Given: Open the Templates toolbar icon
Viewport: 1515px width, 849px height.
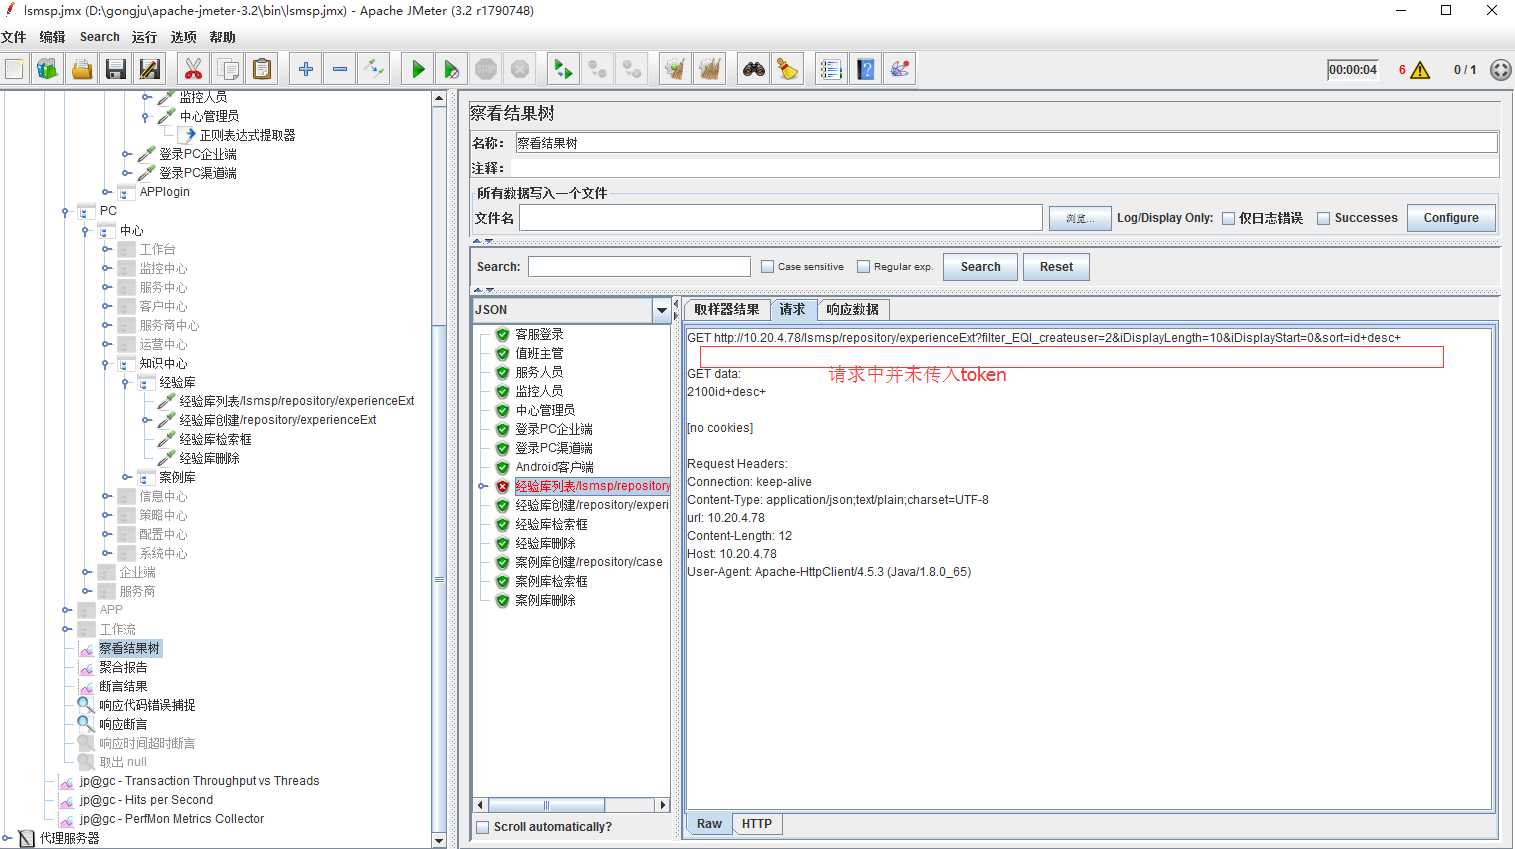Looking at the screenshot, I should click(47, 69).
